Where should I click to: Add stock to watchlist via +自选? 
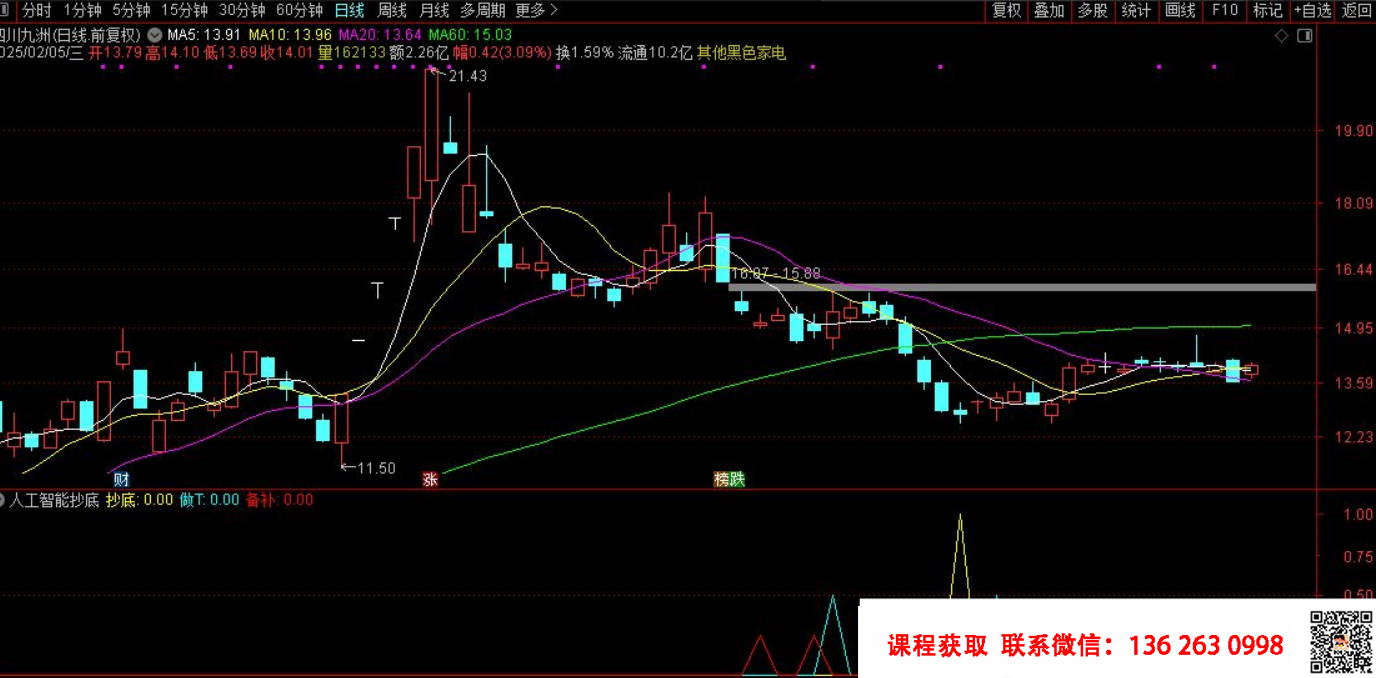click(1313, 10)
